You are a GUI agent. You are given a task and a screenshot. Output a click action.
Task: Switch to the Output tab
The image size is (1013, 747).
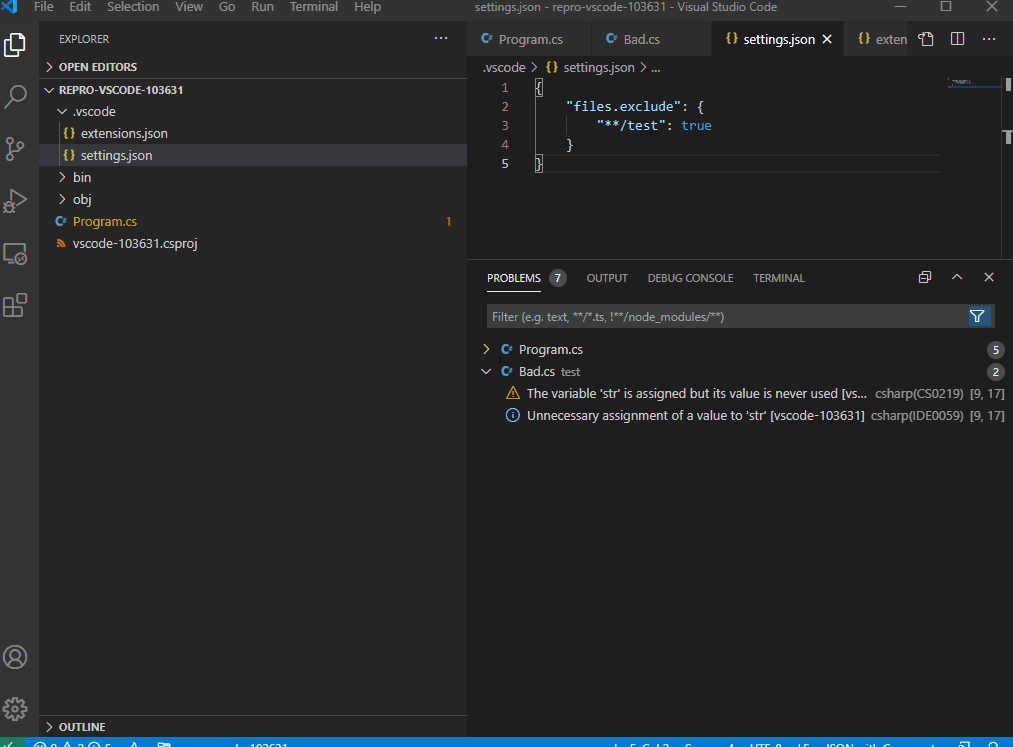tap(607, 279)
